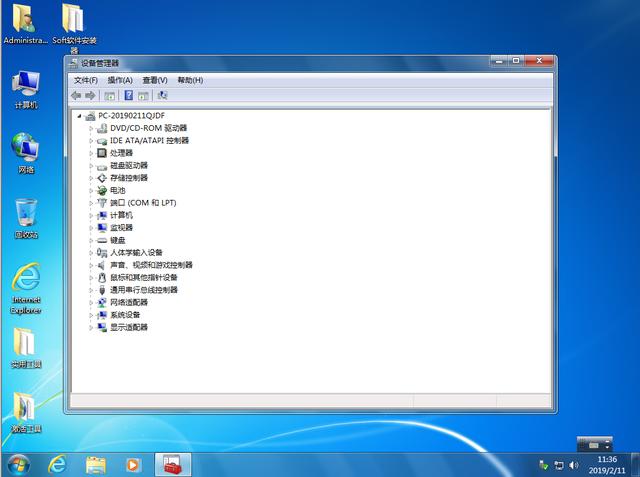
Task: Launch Media Player from the taskbar
Action: tap(133, 465)
